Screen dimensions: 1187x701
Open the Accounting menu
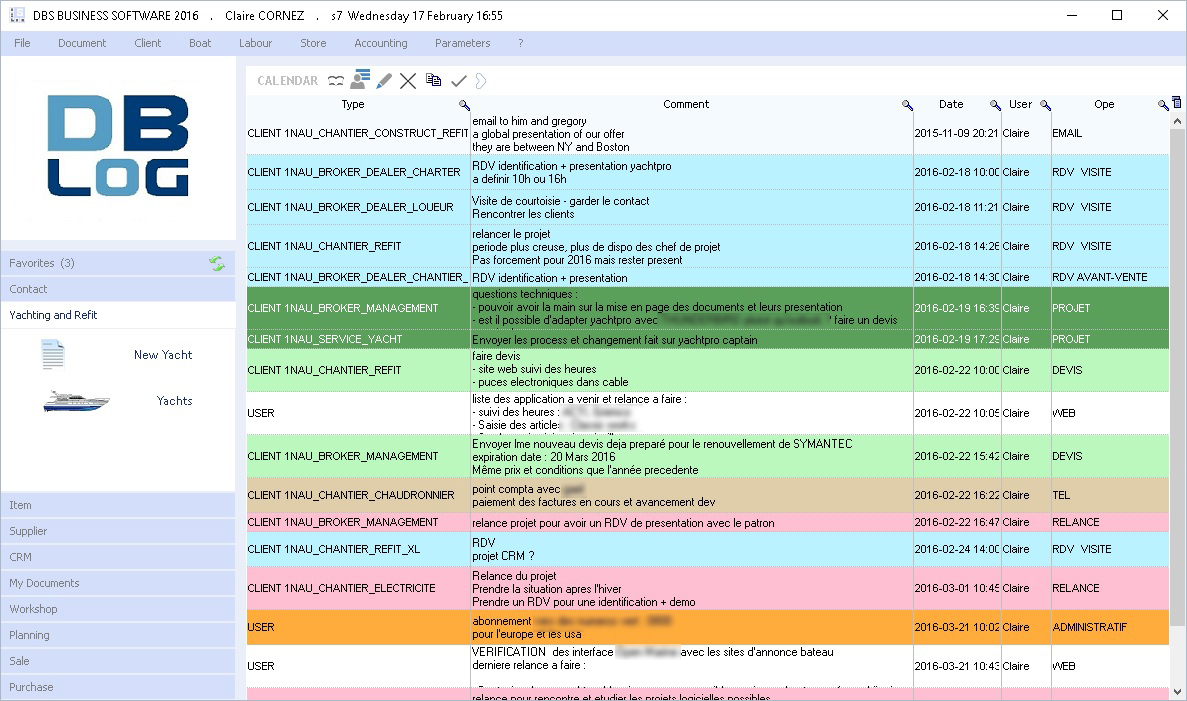tap(380, 43)
